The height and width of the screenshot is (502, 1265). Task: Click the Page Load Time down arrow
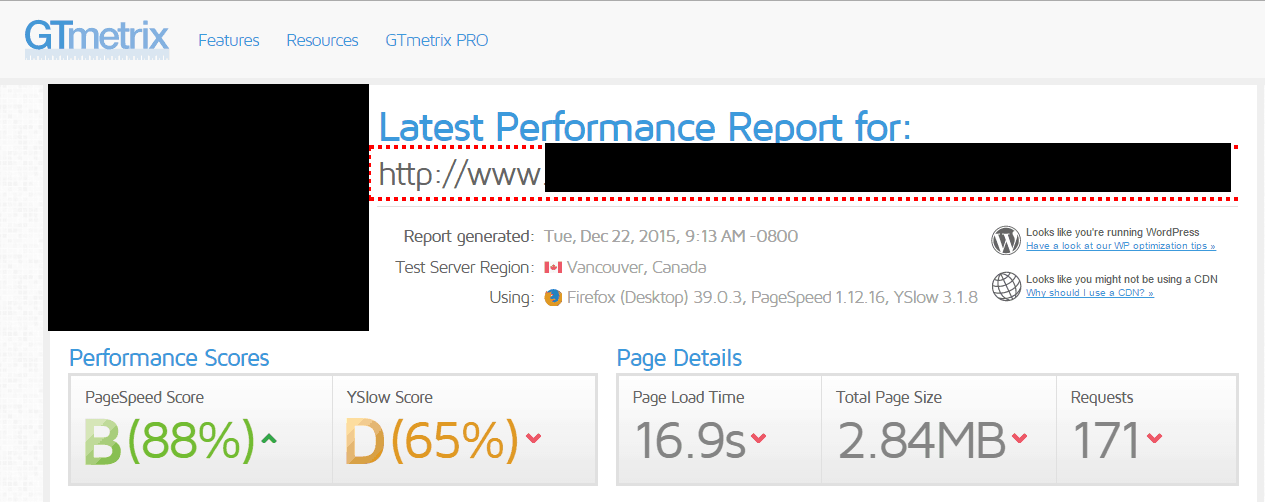pos(758,438)
